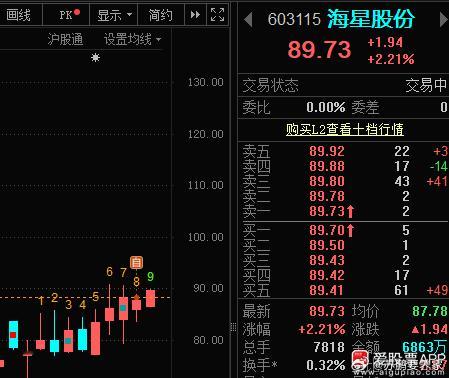
Task: Click the large current price 89.73
Action: pyautogui.click(x=319, y=50)
